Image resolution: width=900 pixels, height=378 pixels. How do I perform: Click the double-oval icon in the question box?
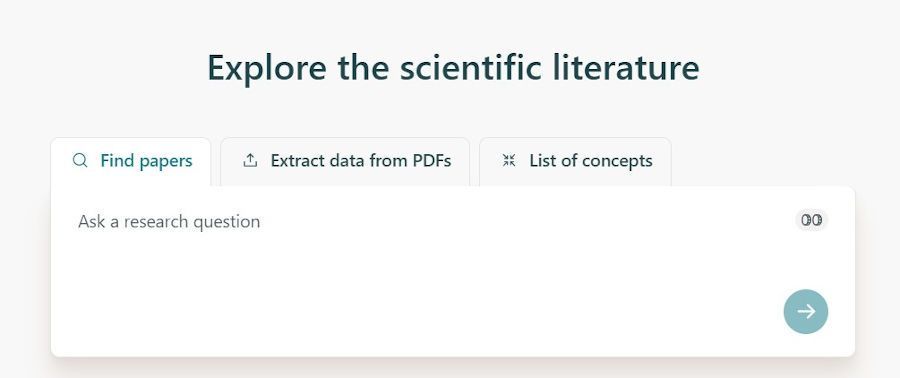pyautogui.click(x=812, y=220)
